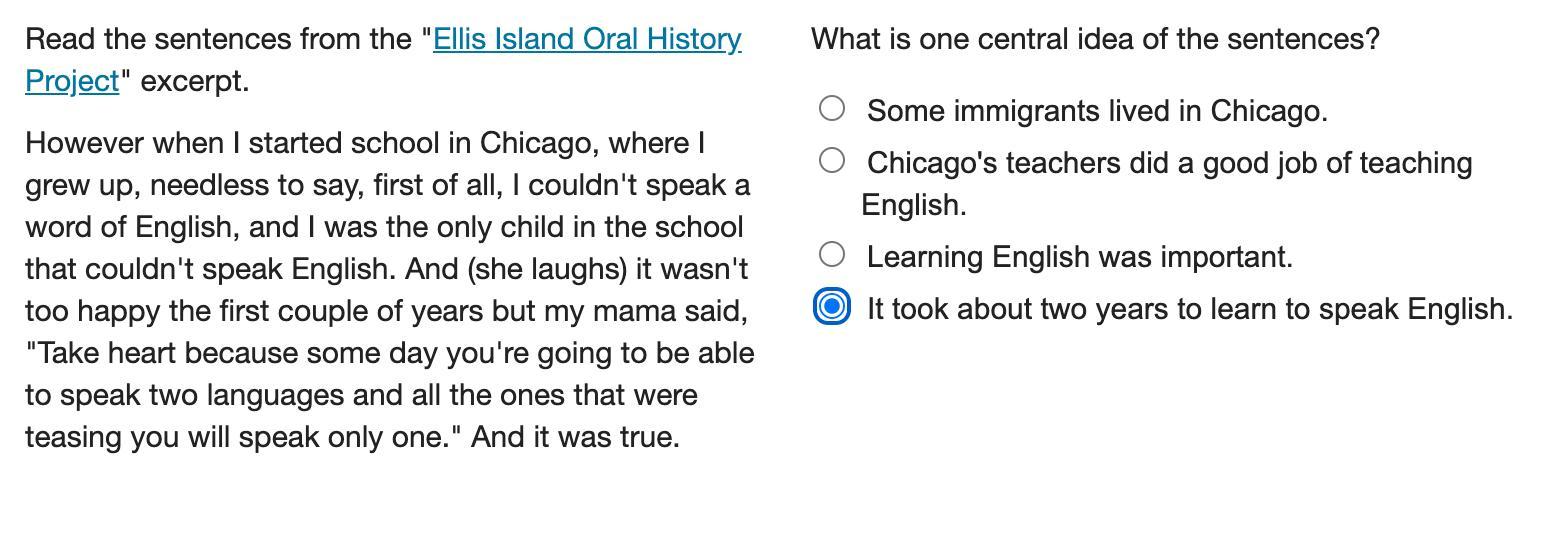Click the "Project" link text on second line
Image resolution: width=1550 pixels, height=559 pixels.
(72, 81)
